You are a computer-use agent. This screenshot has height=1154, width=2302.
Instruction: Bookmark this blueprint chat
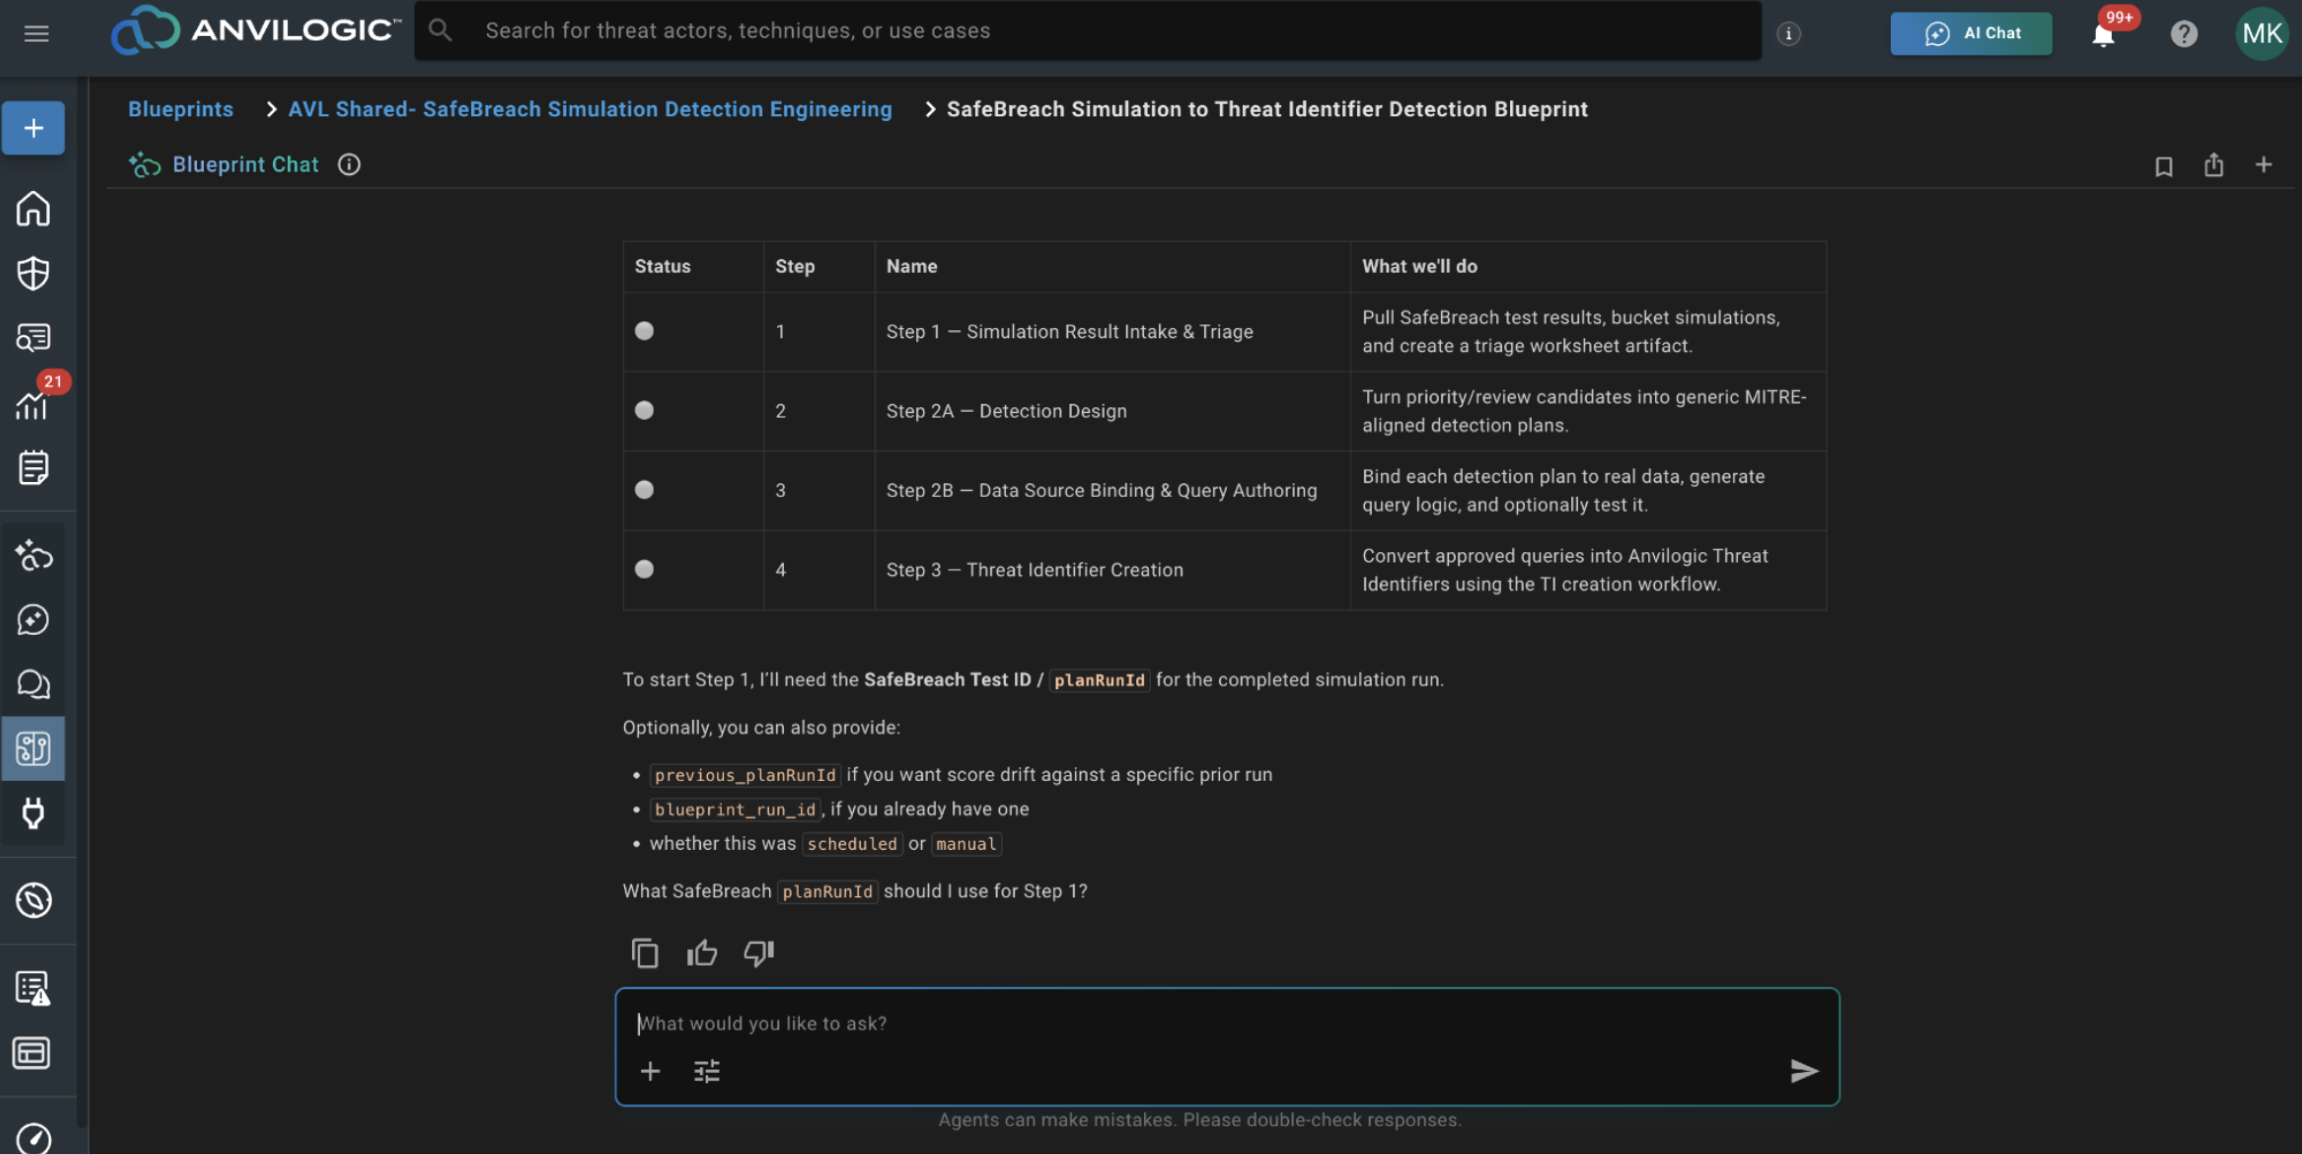(x=2163, y=166)
